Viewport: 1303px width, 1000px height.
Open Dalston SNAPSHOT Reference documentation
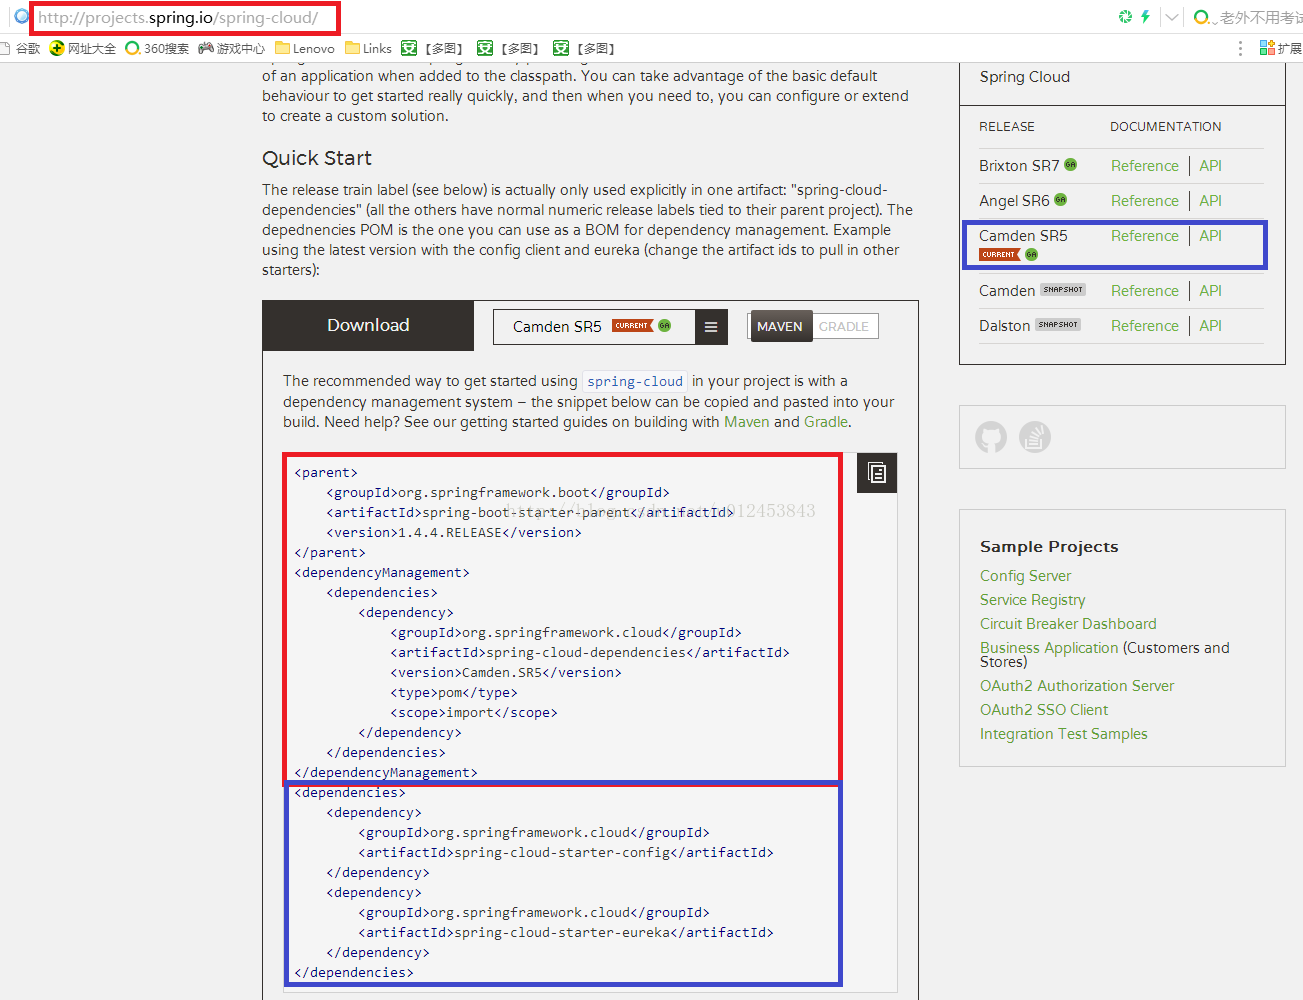tap(1145, 326)
